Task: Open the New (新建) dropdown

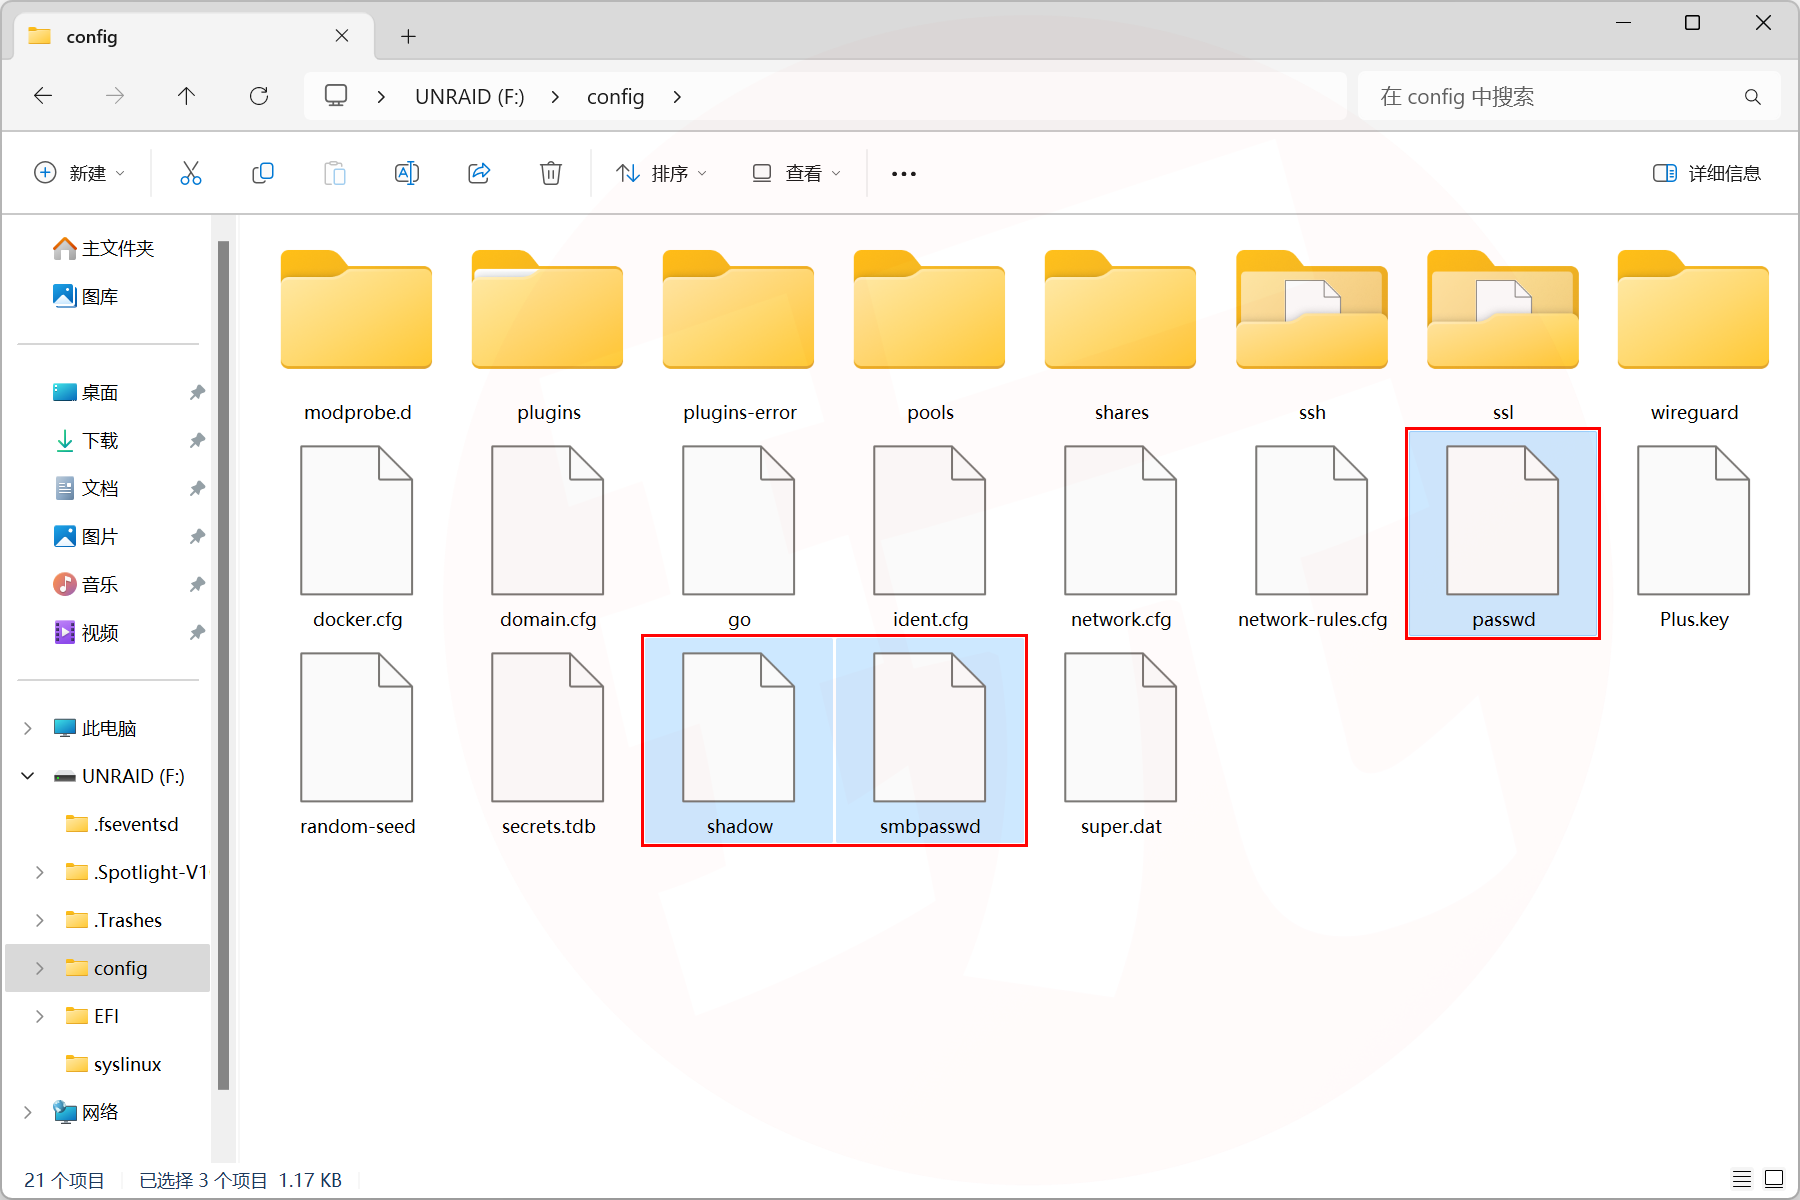Action: (x=80, y=173)
